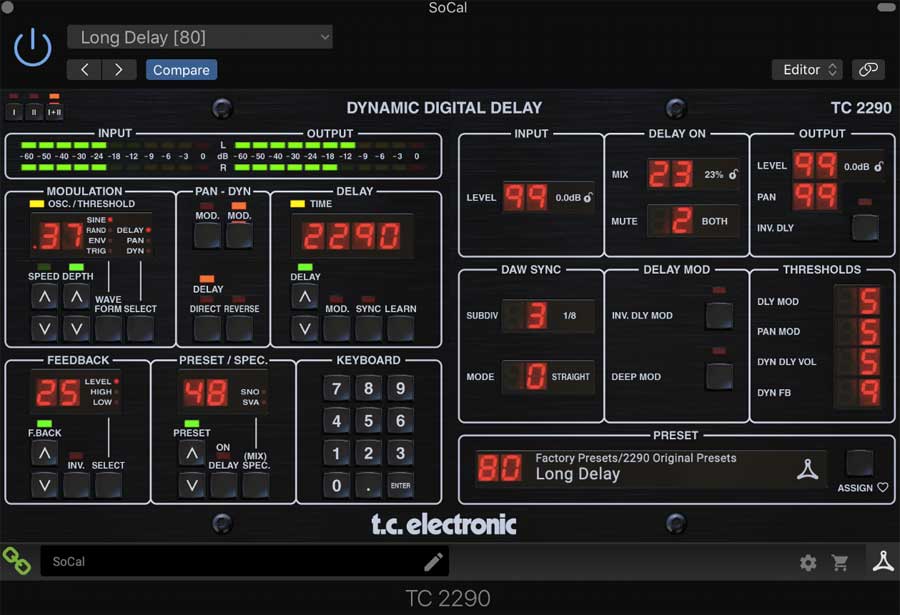Click the MIX value display showing 23
Screen dimensions: 900x615
[670, 174]
